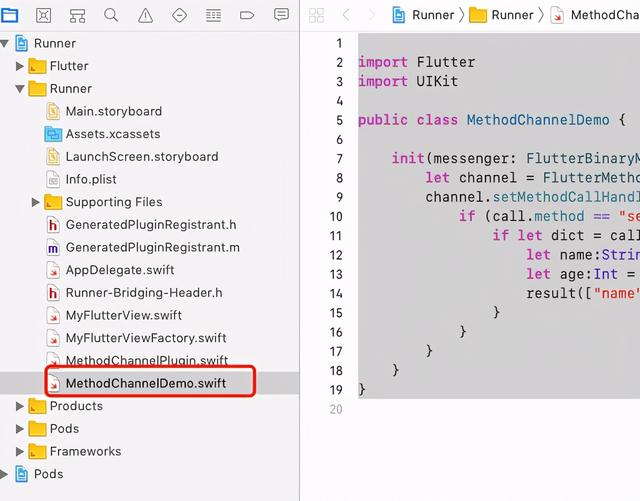Open the Debug navigator
This screenshot has height=501, width=640.
[x=213, y=16]
